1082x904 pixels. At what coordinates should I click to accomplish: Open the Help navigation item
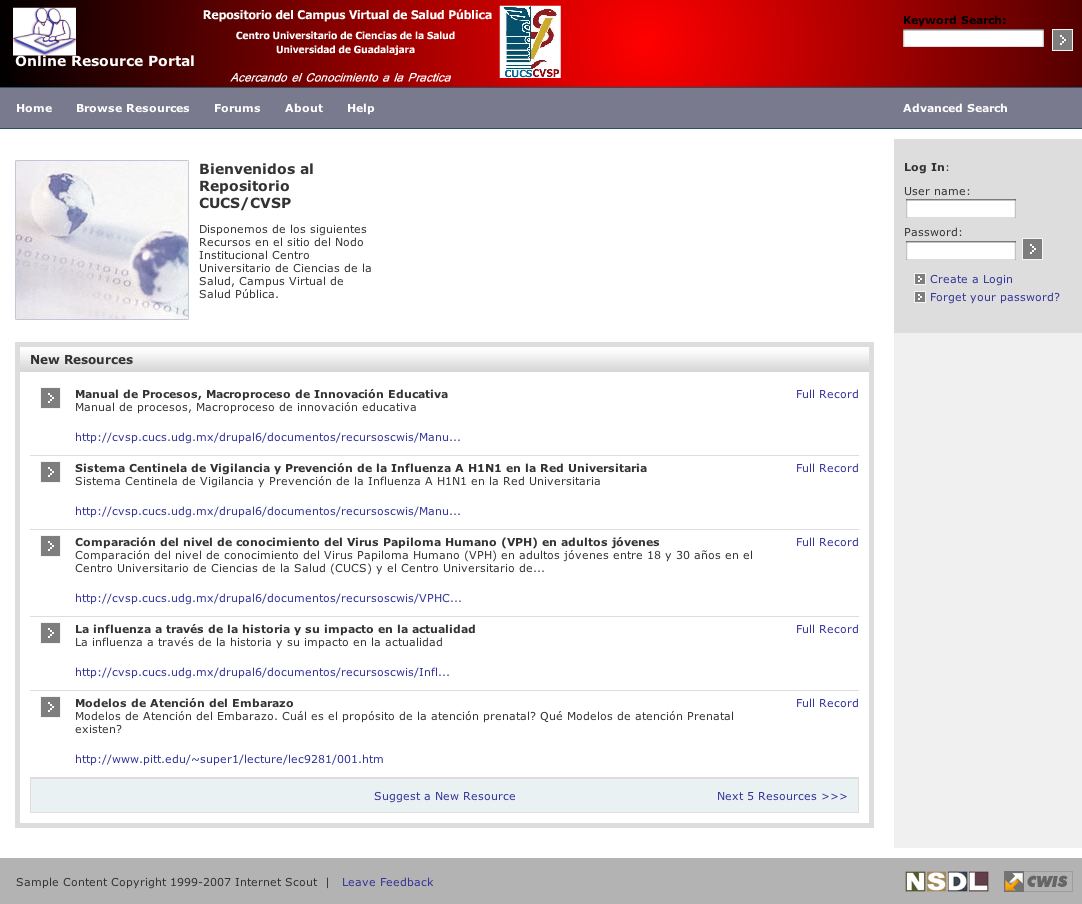(x=360, y=108)
